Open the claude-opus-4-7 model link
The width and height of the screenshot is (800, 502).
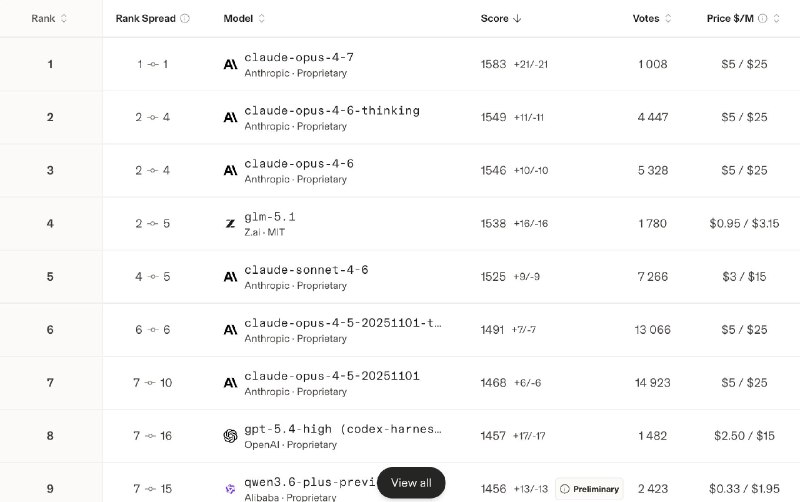click(299, 57)
